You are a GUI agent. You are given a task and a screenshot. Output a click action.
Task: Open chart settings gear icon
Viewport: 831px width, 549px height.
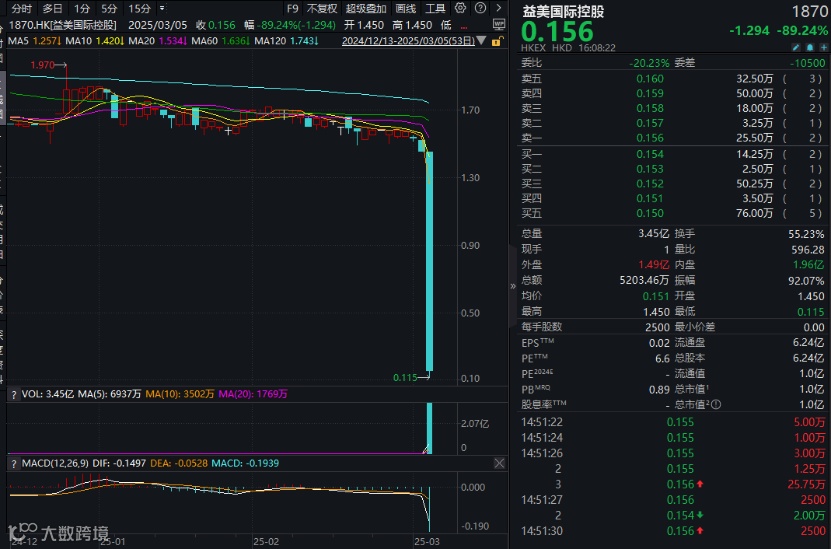(460, 8)
